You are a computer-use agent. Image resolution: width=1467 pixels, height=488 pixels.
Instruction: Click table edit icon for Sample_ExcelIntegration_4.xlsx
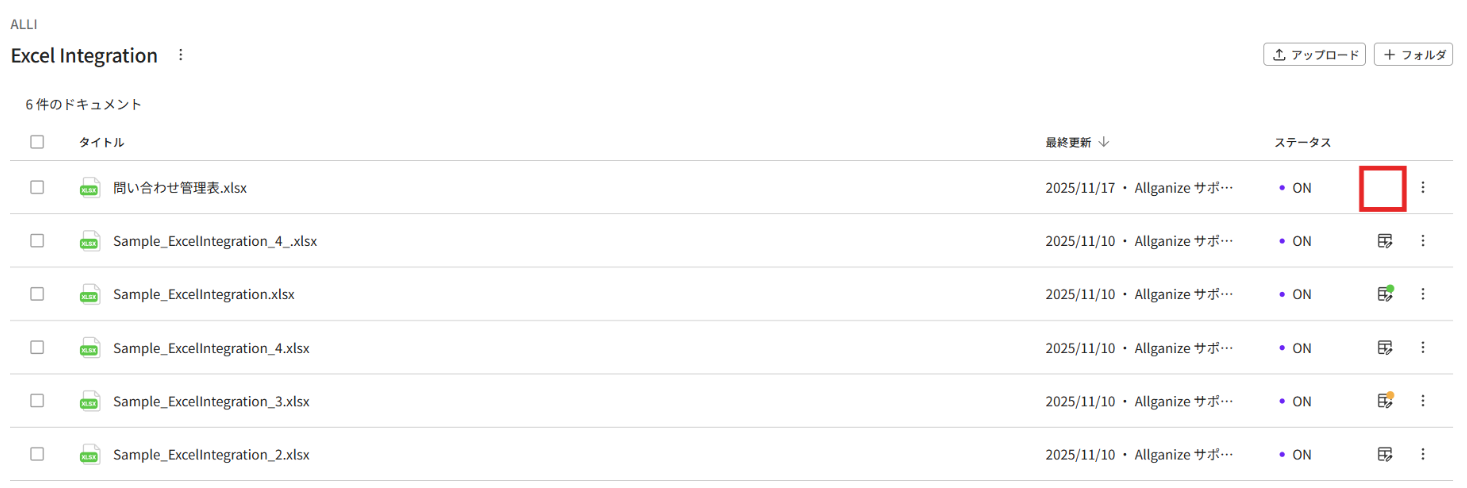[1384, 348]
